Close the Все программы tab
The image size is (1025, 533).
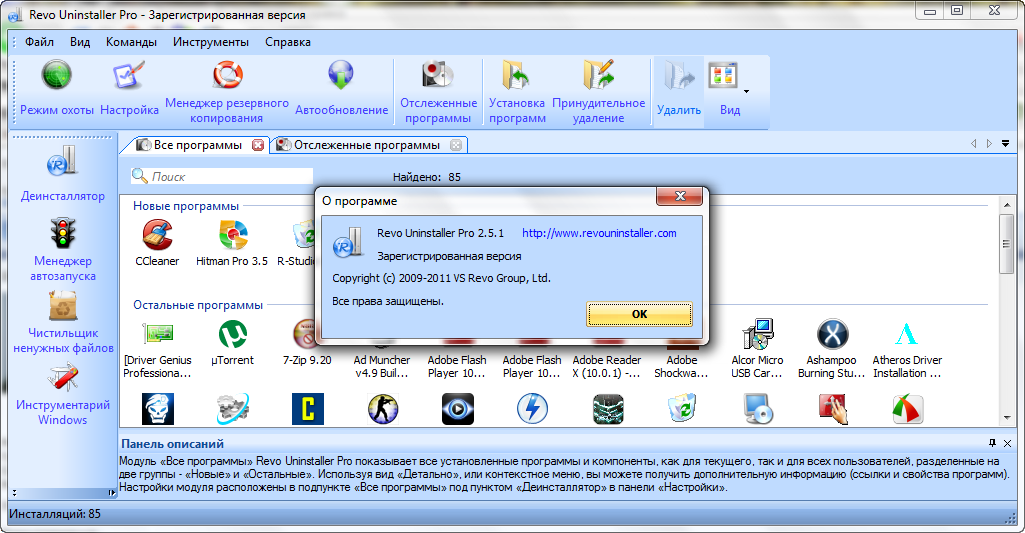258,145
